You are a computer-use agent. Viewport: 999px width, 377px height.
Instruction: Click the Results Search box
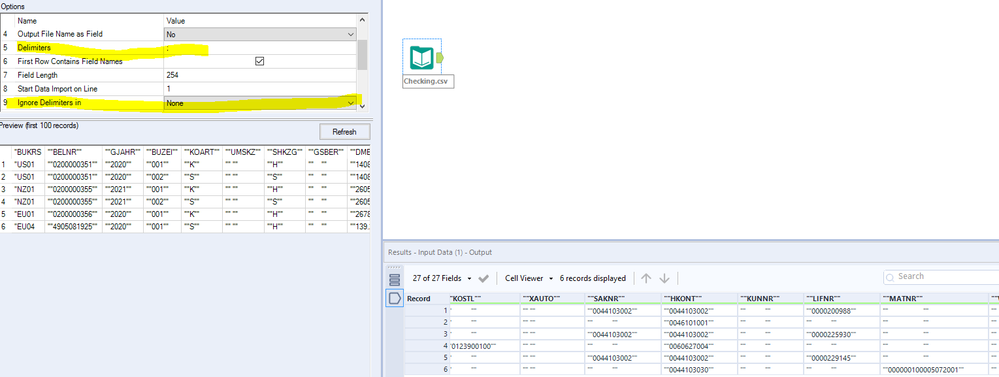[943, 276]
